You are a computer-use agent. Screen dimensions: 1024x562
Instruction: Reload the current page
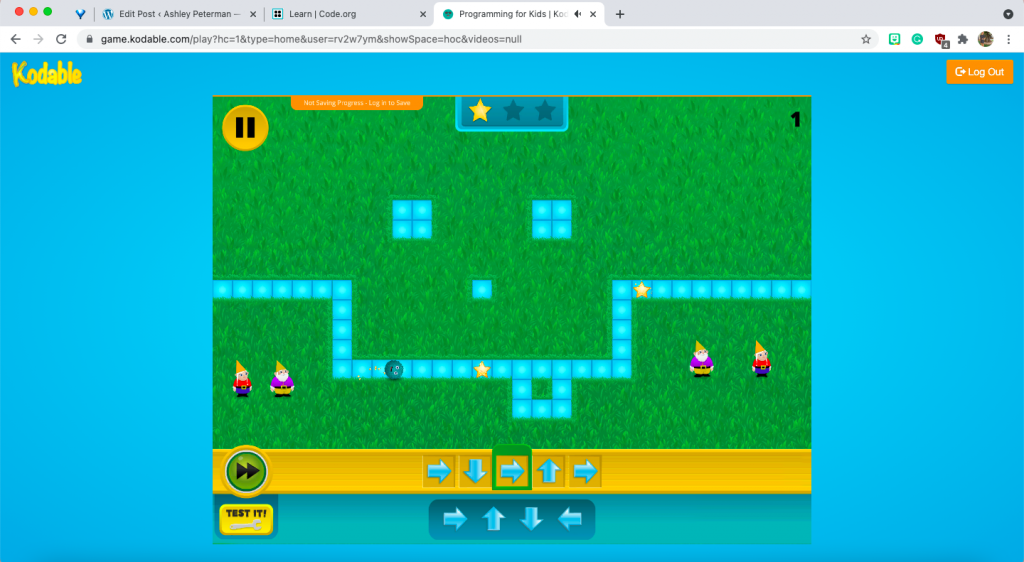(61, 39)
